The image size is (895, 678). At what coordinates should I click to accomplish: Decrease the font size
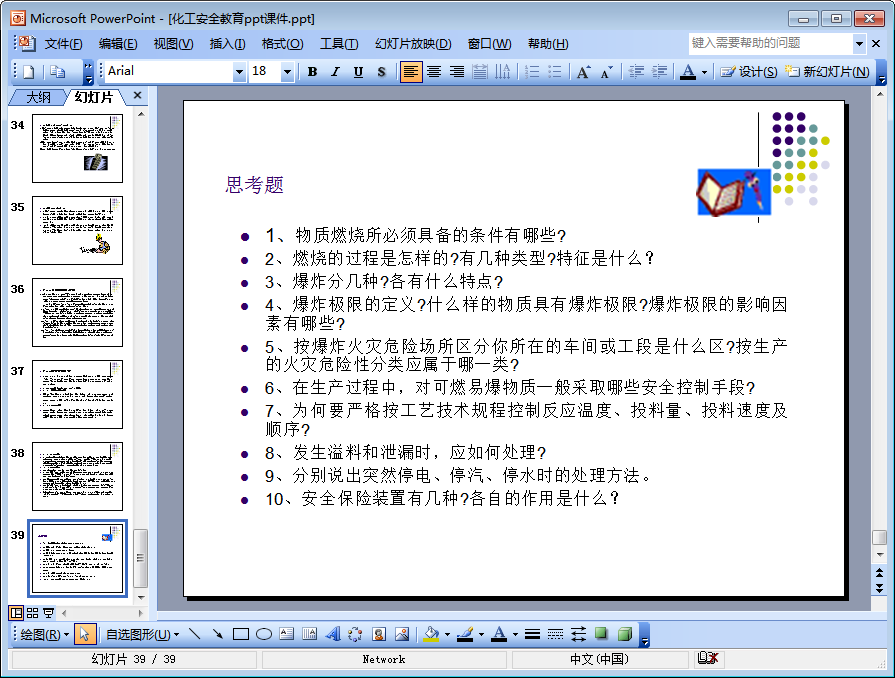point(606,71)
